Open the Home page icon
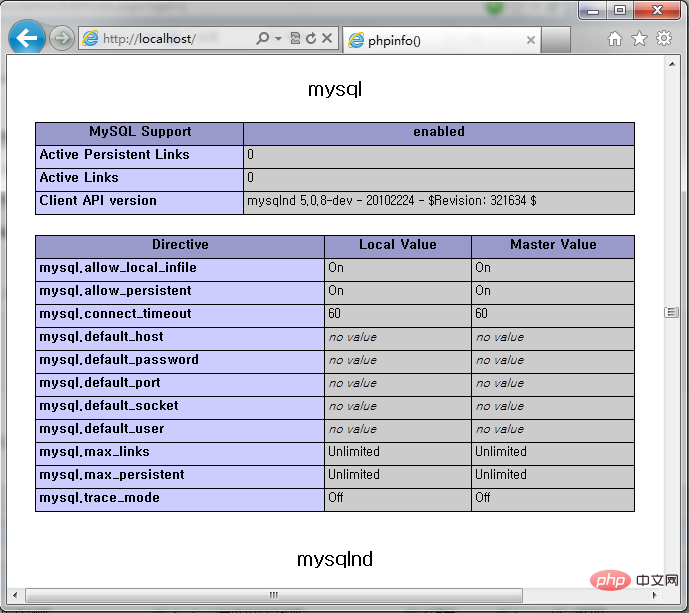The height and width of the screenshot is (613, 689). tap(615, 39)
